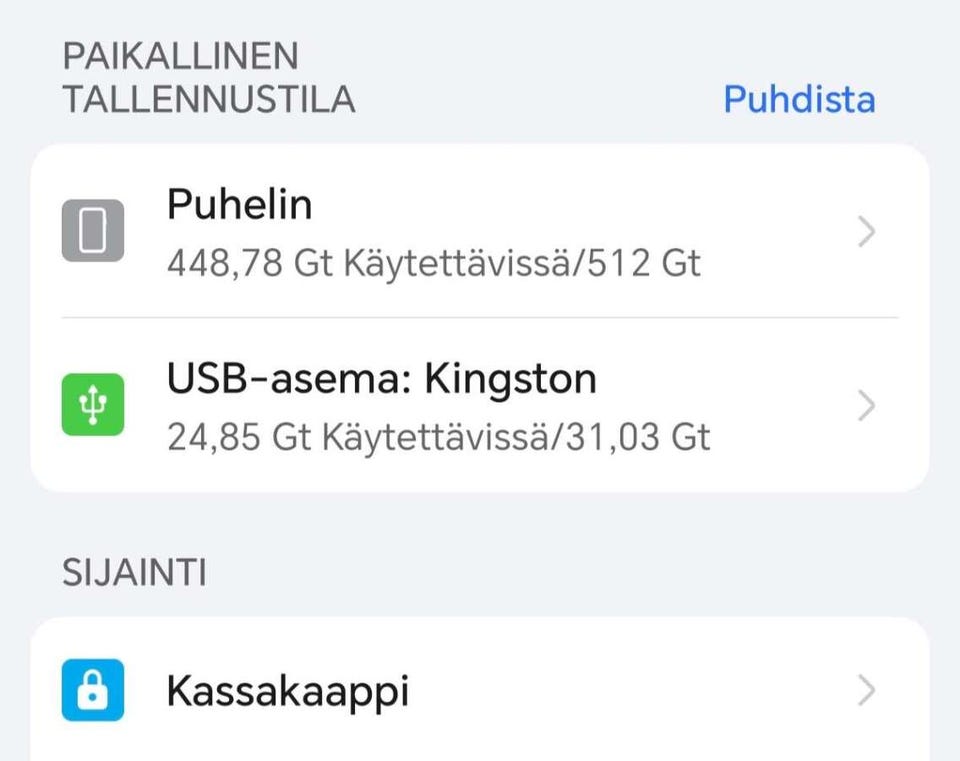The height and width of the screenshot is (761, 960).
Task: Select the Puhelin storage row
Action: [400, 232]
